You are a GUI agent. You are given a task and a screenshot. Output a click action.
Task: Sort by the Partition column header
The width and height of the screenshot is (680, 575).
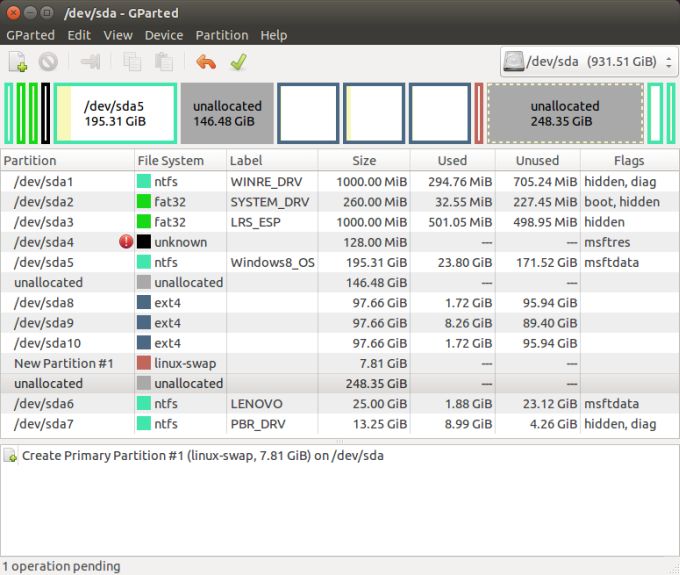pos(67,160)
